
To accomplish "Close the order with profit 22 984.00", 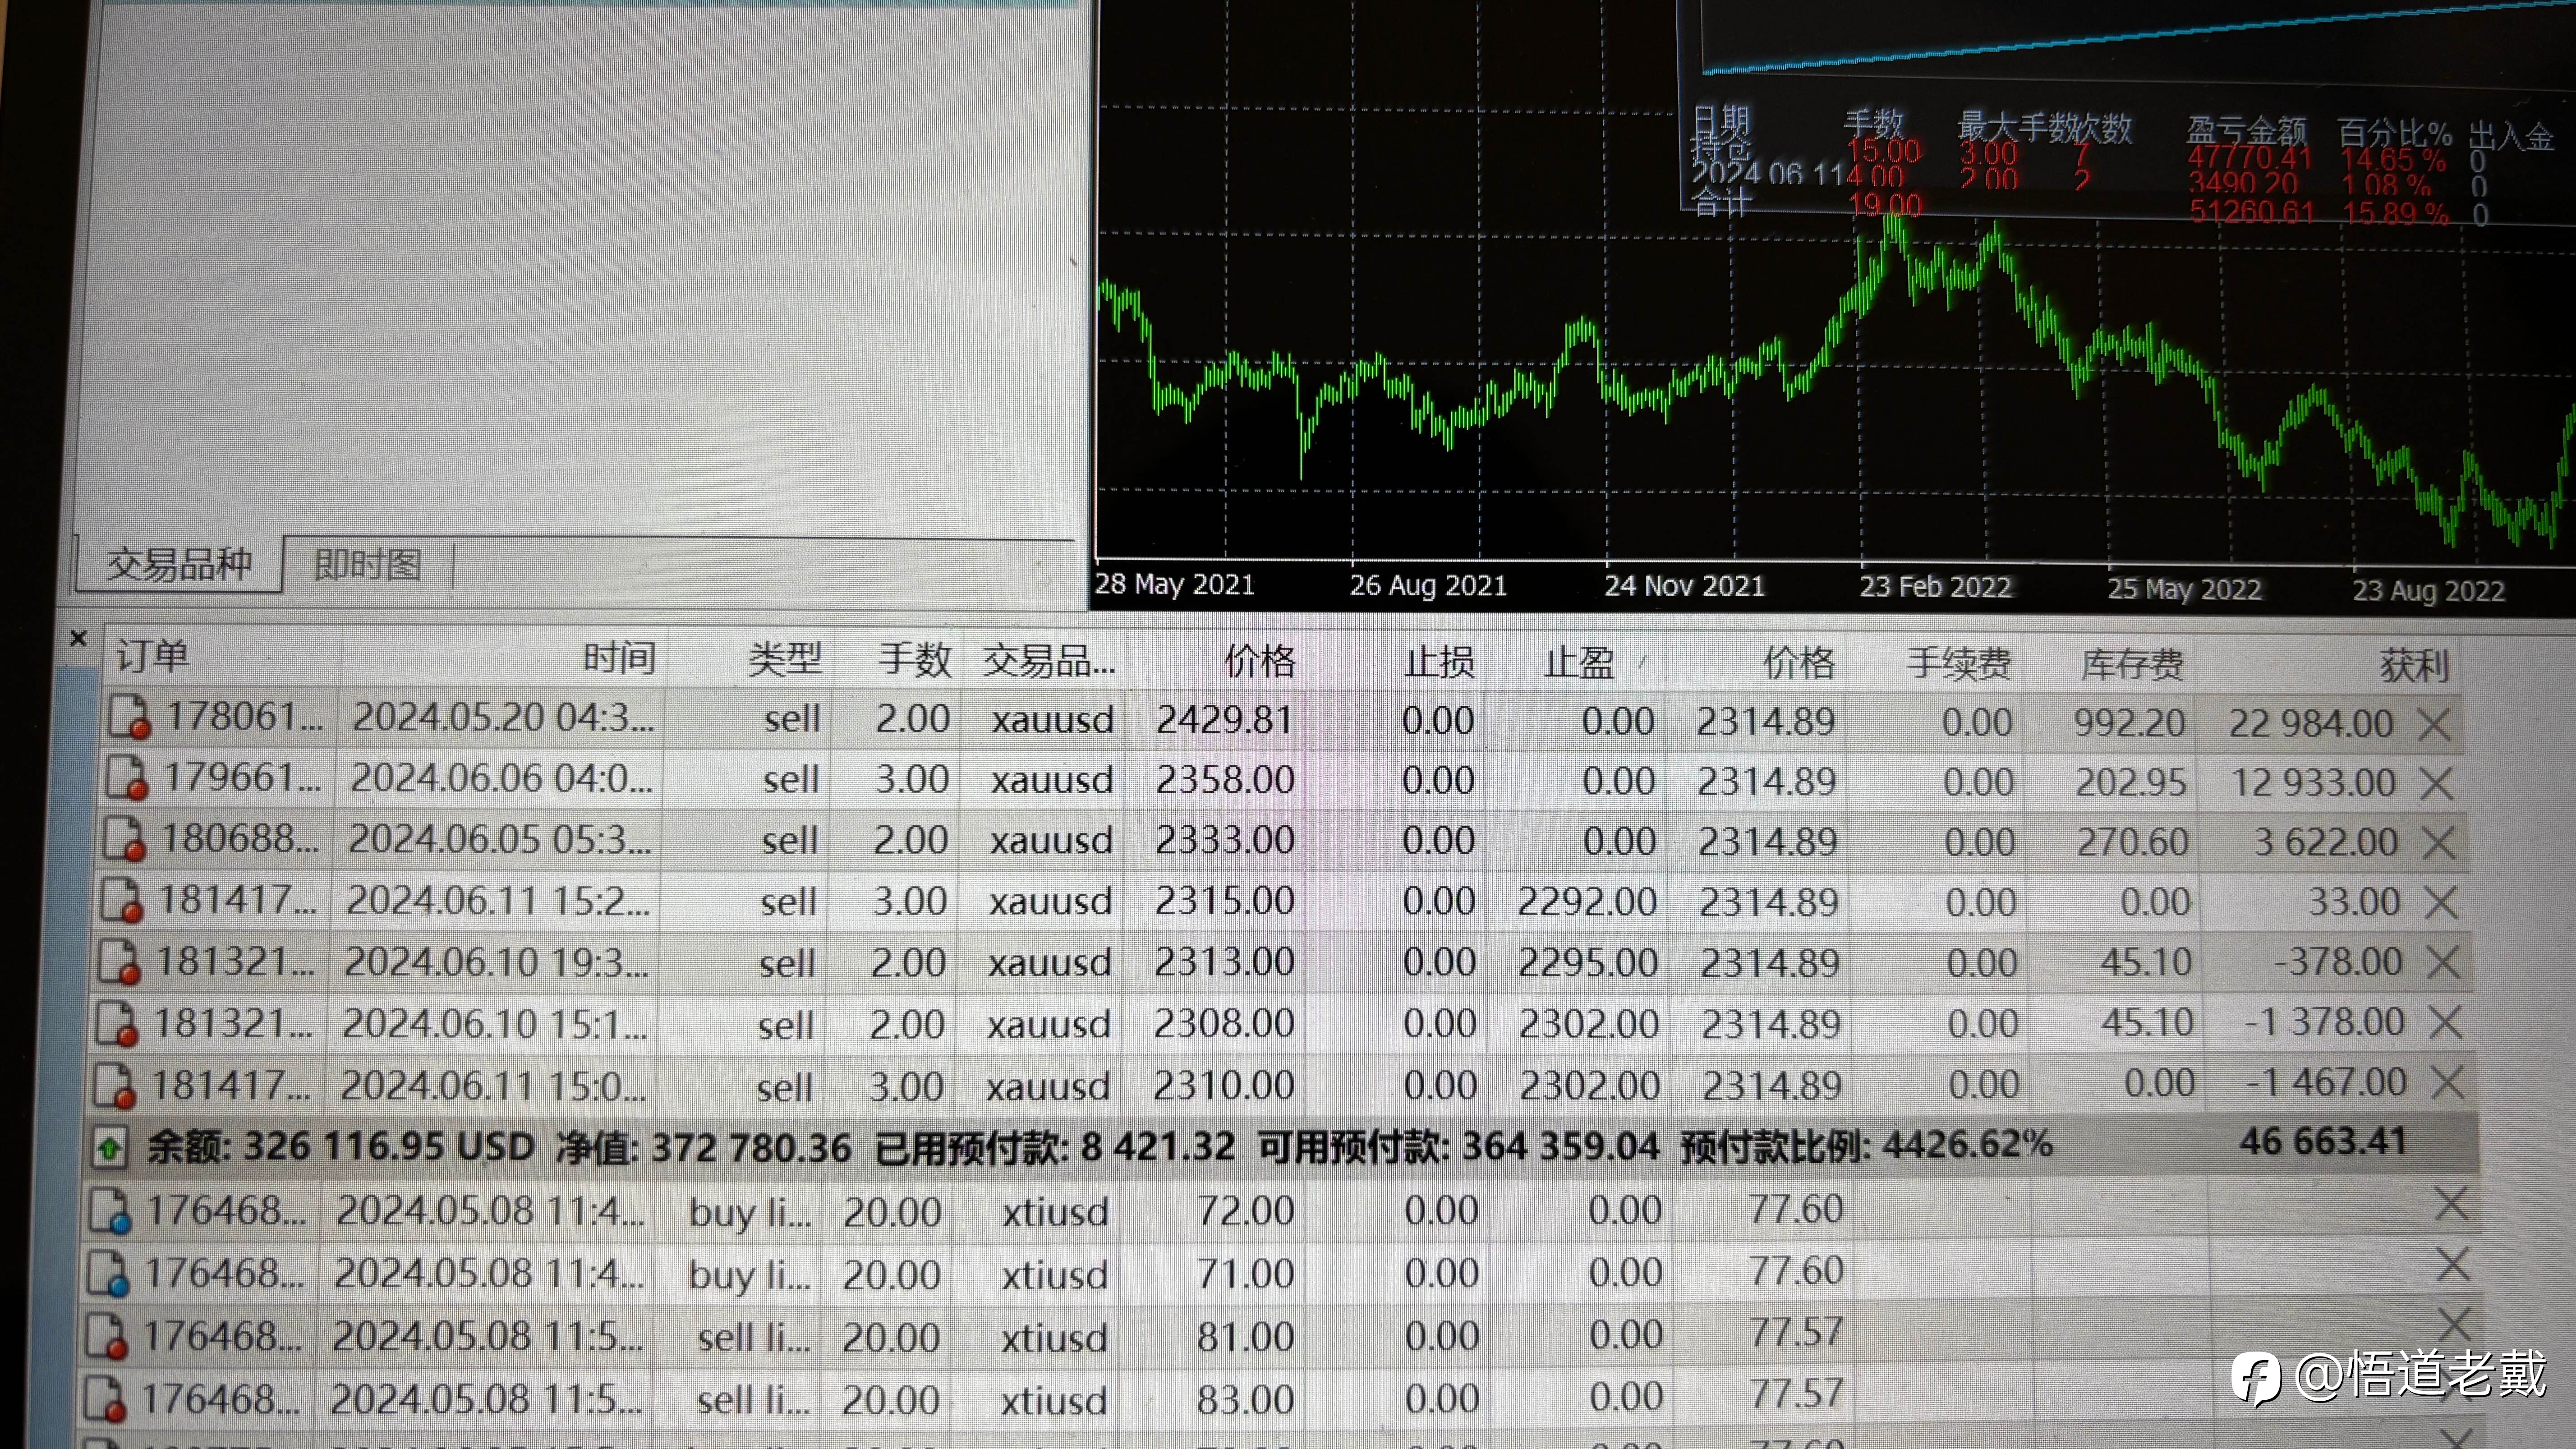I will tap(2435, 725).
